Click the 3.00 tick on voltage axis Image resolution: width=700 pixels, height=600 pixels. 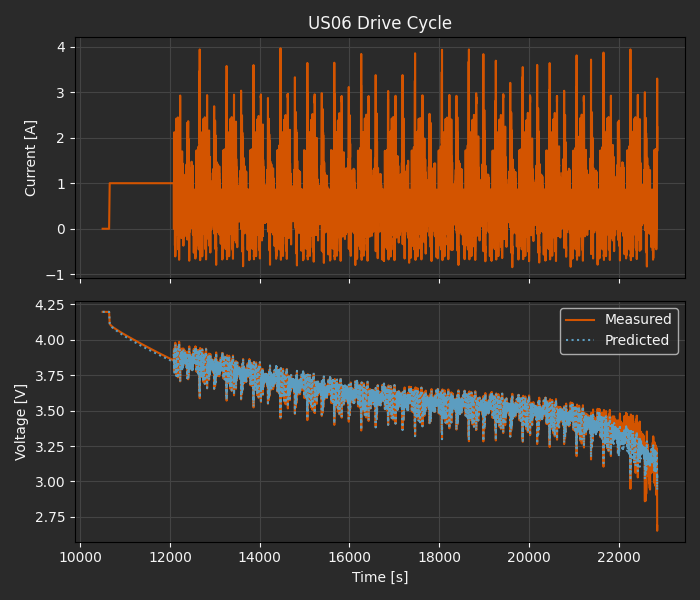pos(49,482)
